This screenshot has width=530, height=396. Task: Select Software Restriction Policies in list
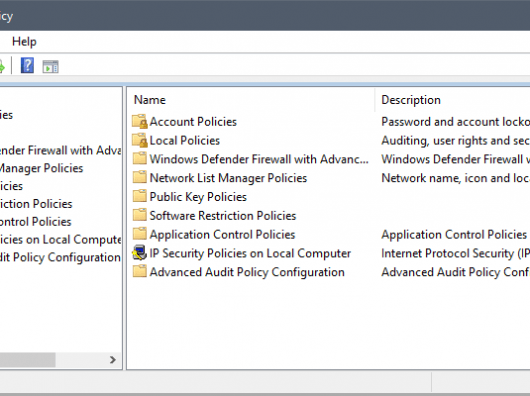tap(223, 216)
